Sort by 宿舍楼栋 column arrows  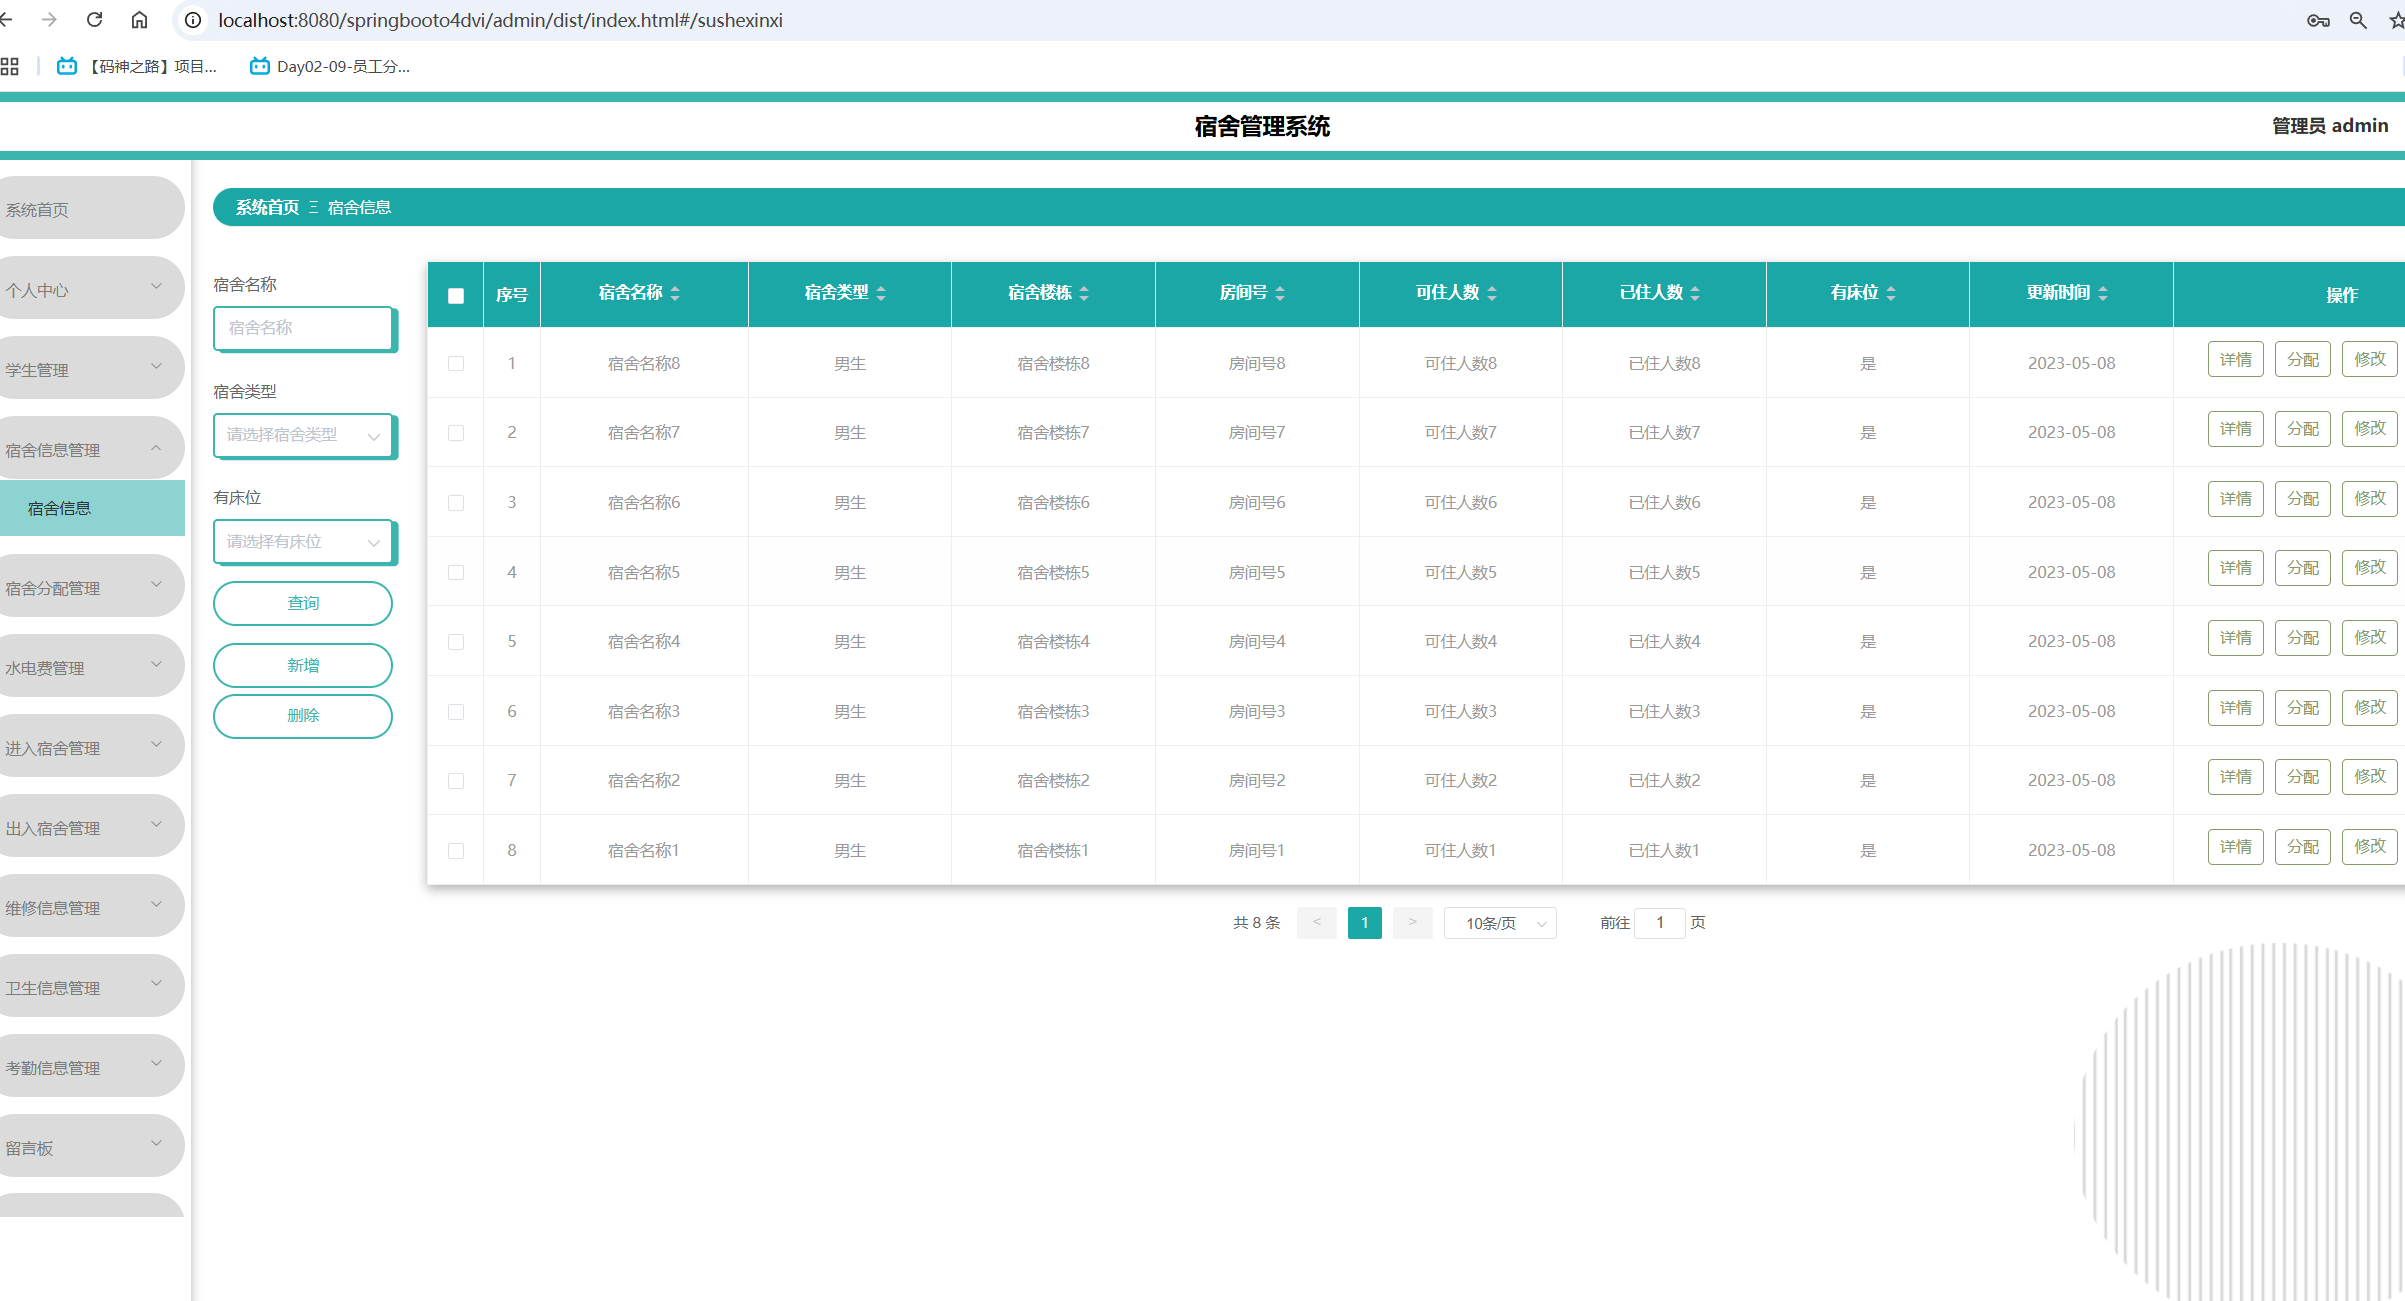click(x=1084, y=293)
